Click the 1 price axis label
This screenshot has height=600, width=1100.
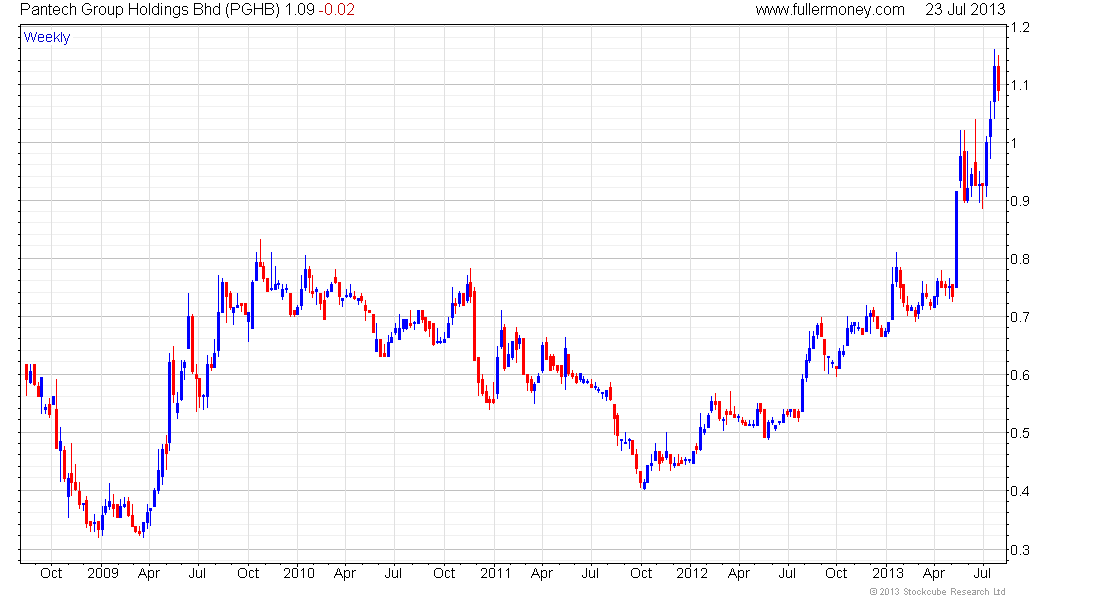[x=1014, y=143]
